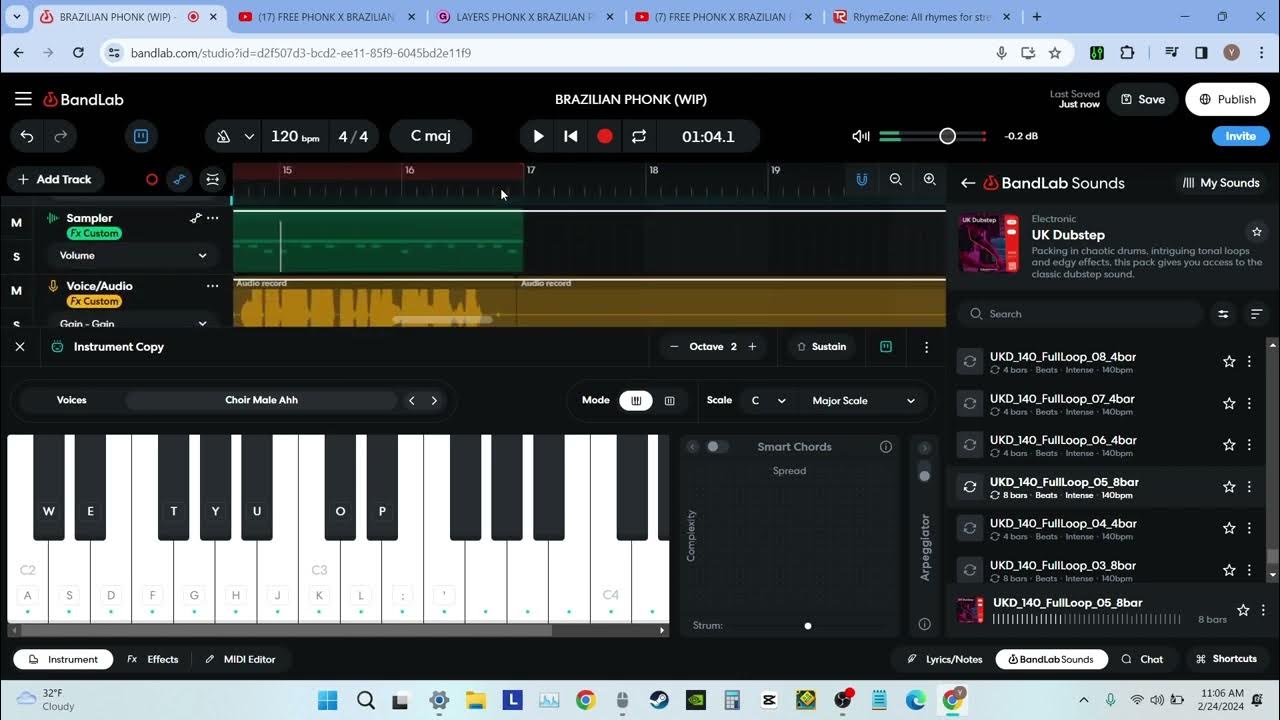Open sound sort options
Image resolution: width=1280 pixels, height=720 pixels.
click(x=1257, y=314)
